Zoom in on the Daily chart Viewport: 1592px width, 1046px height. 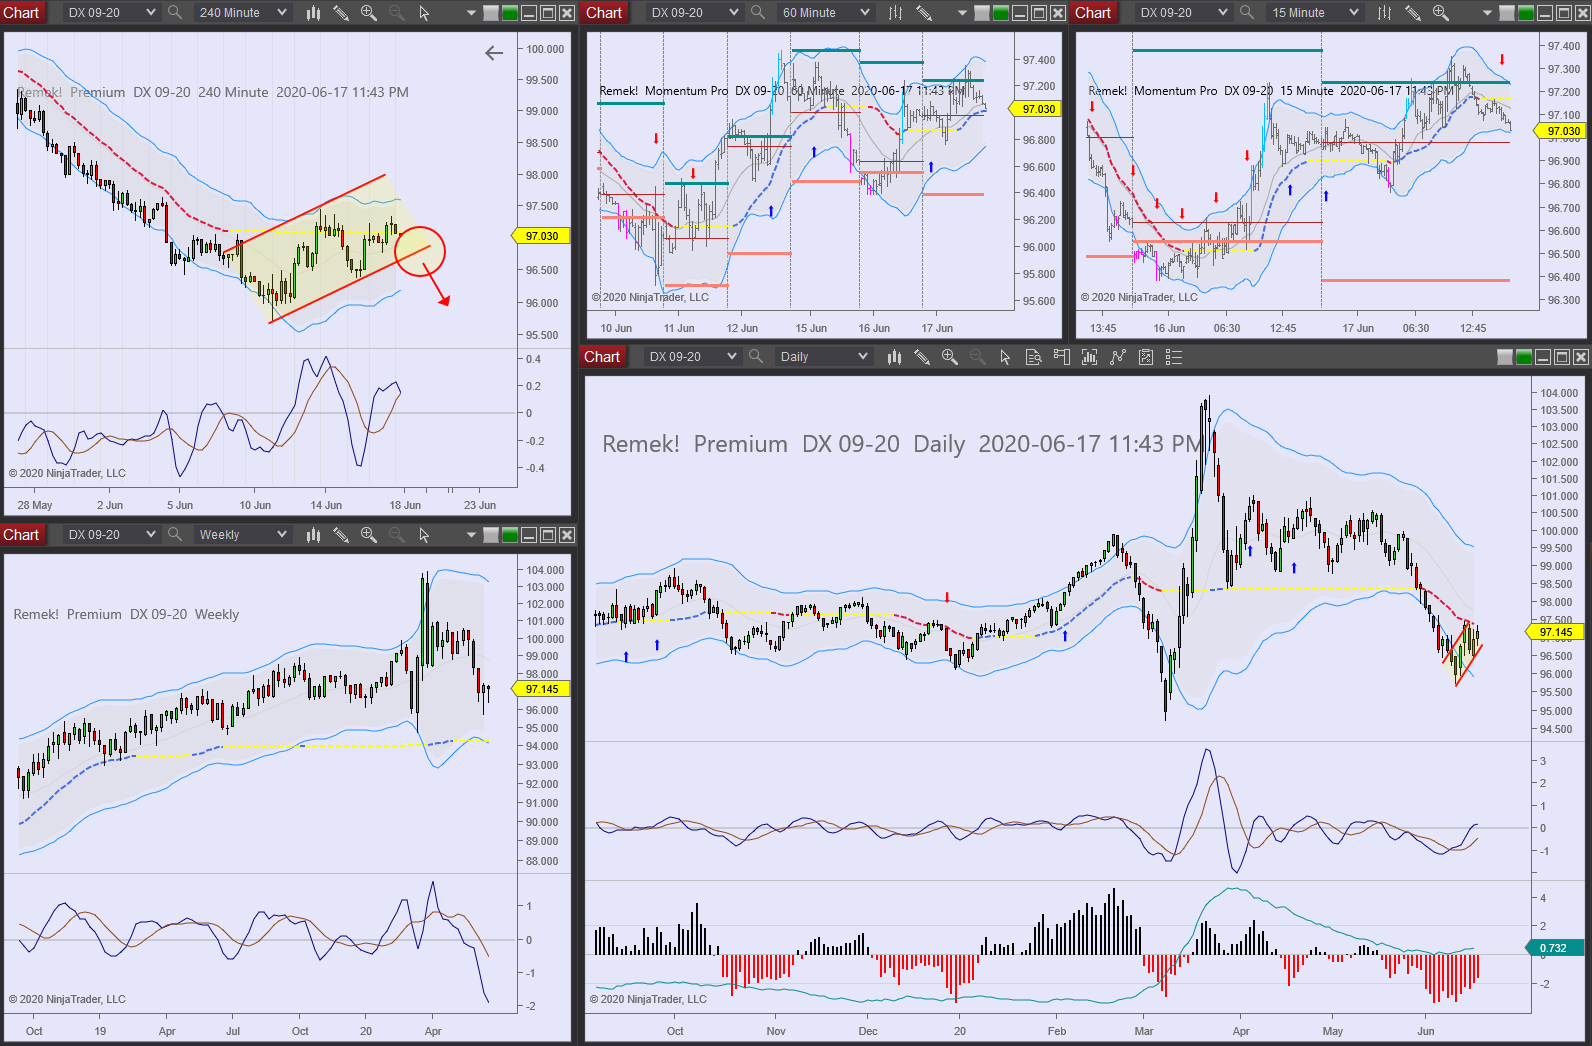click(x=950, y=357)
